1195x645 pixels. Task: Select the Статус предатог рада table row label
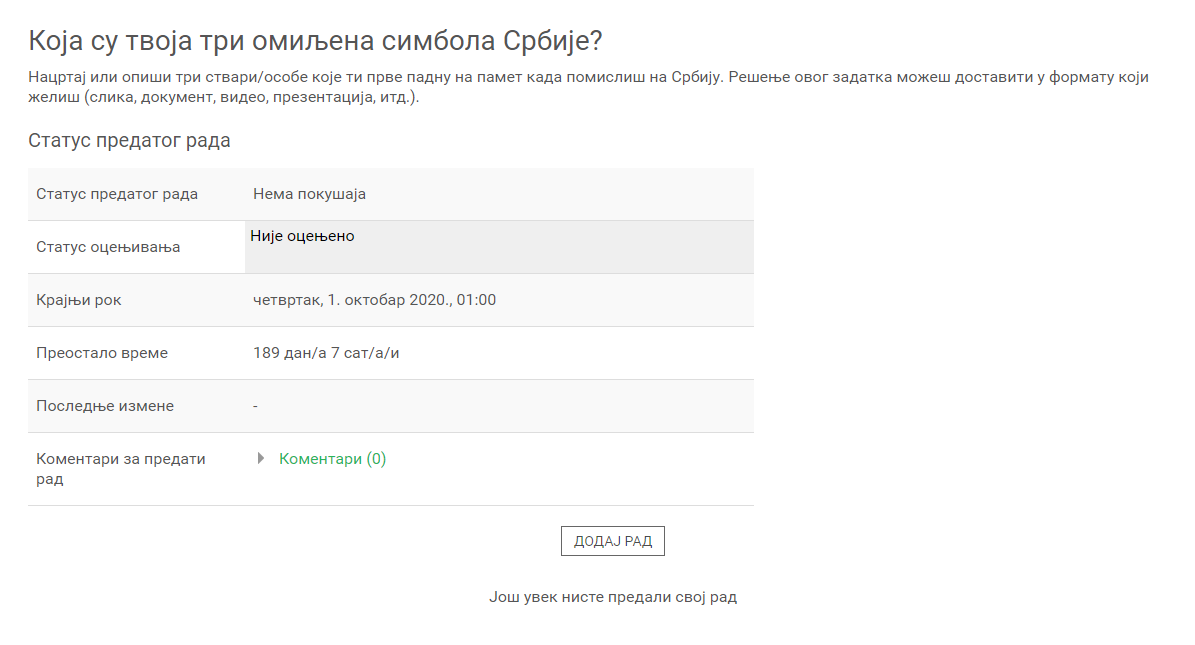click(117, 194)
